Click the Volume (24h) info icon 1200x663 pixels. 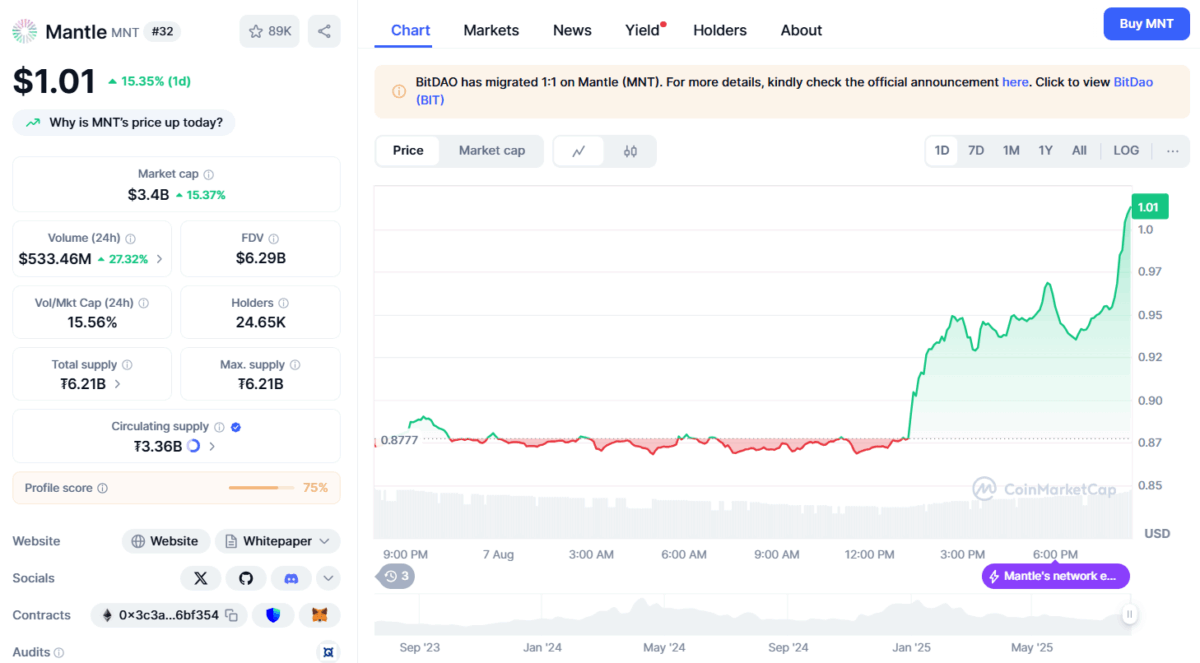coord(131,238)
